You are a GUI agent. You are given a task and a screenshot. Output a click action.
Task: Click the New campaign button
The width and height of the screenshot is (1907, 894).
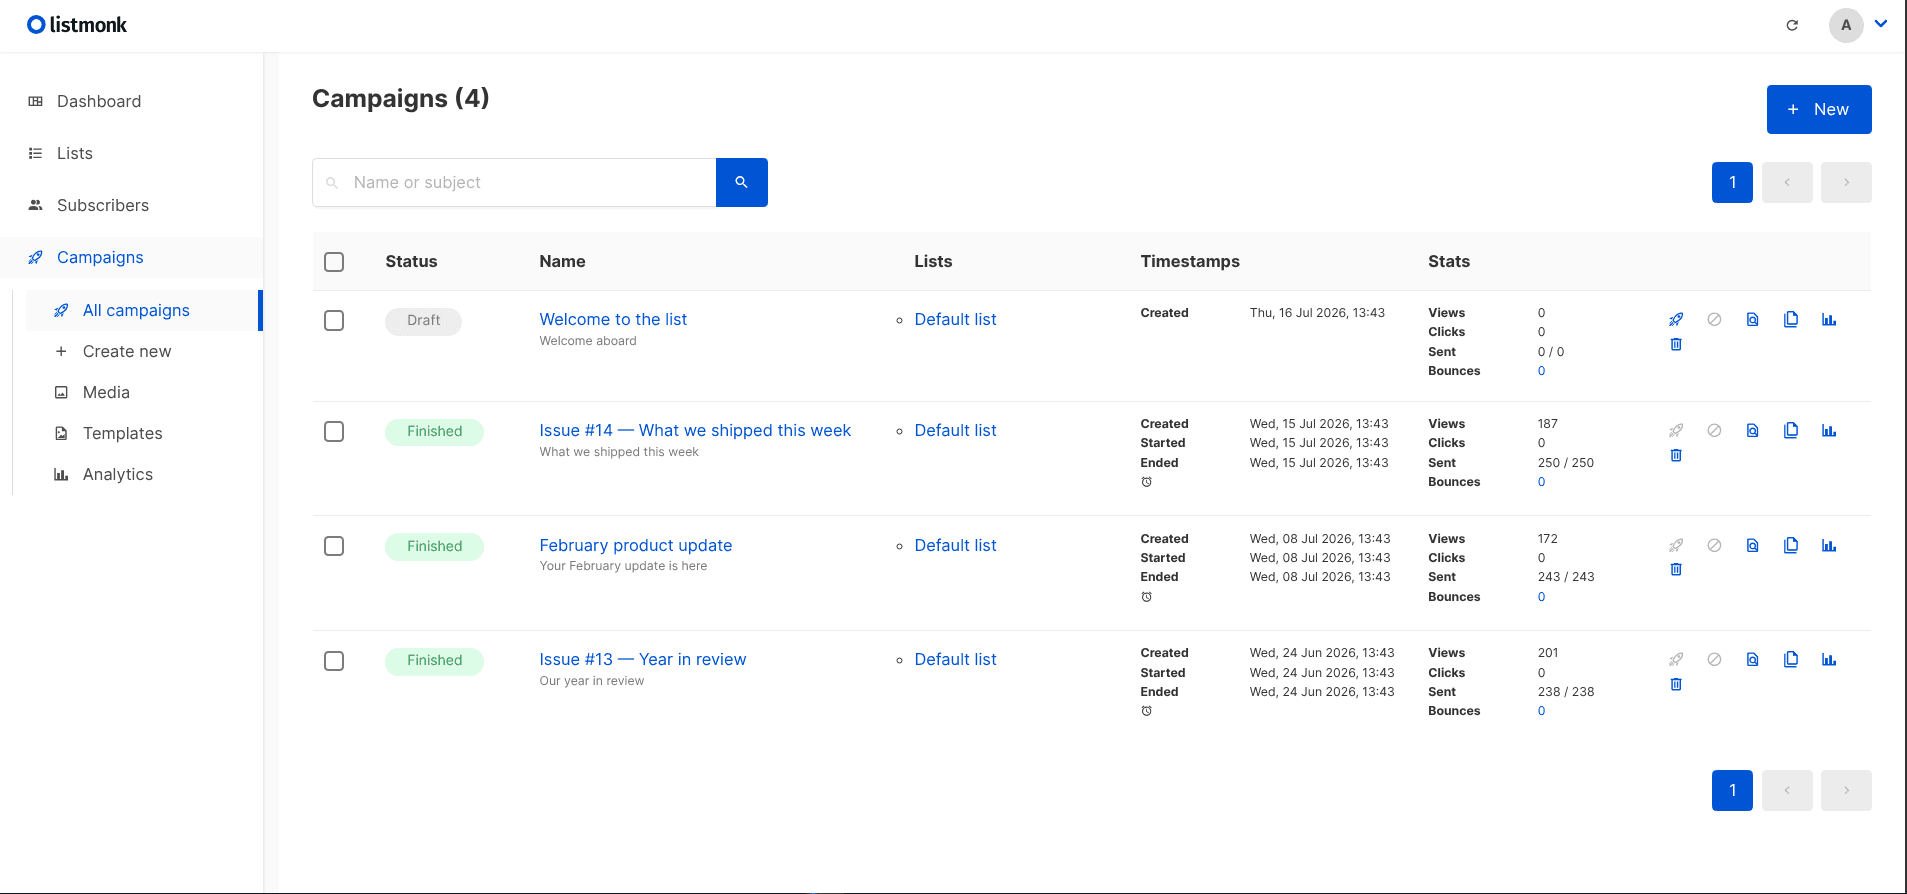[x=1819, y=109]
